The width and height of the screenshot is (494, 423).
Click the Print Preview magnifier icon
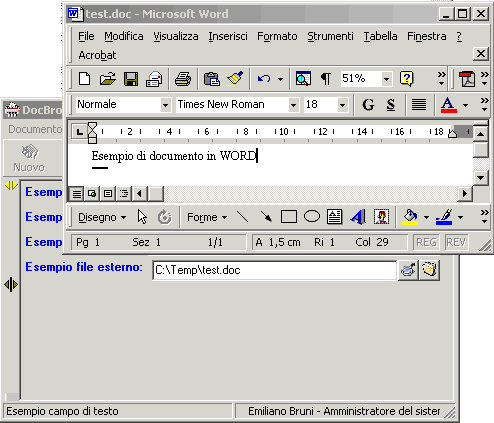tap(303, 79)
